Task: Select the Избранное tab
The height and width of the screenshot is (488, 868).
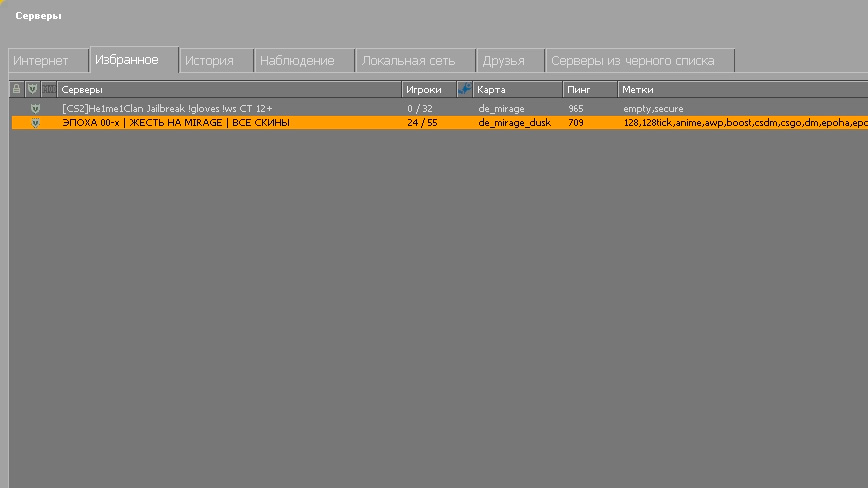Action: 134,60
